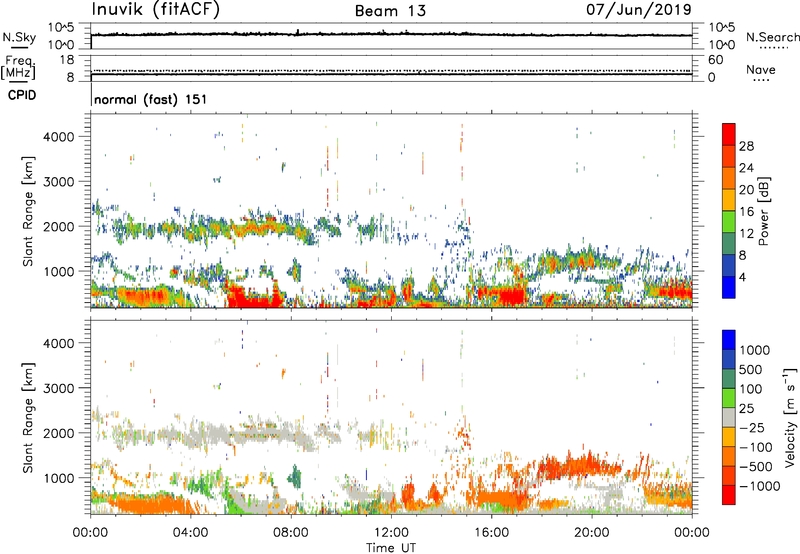Click the '60' Nave axis value
This screenshot has height=554, width=800.
(x=715, y=60)
